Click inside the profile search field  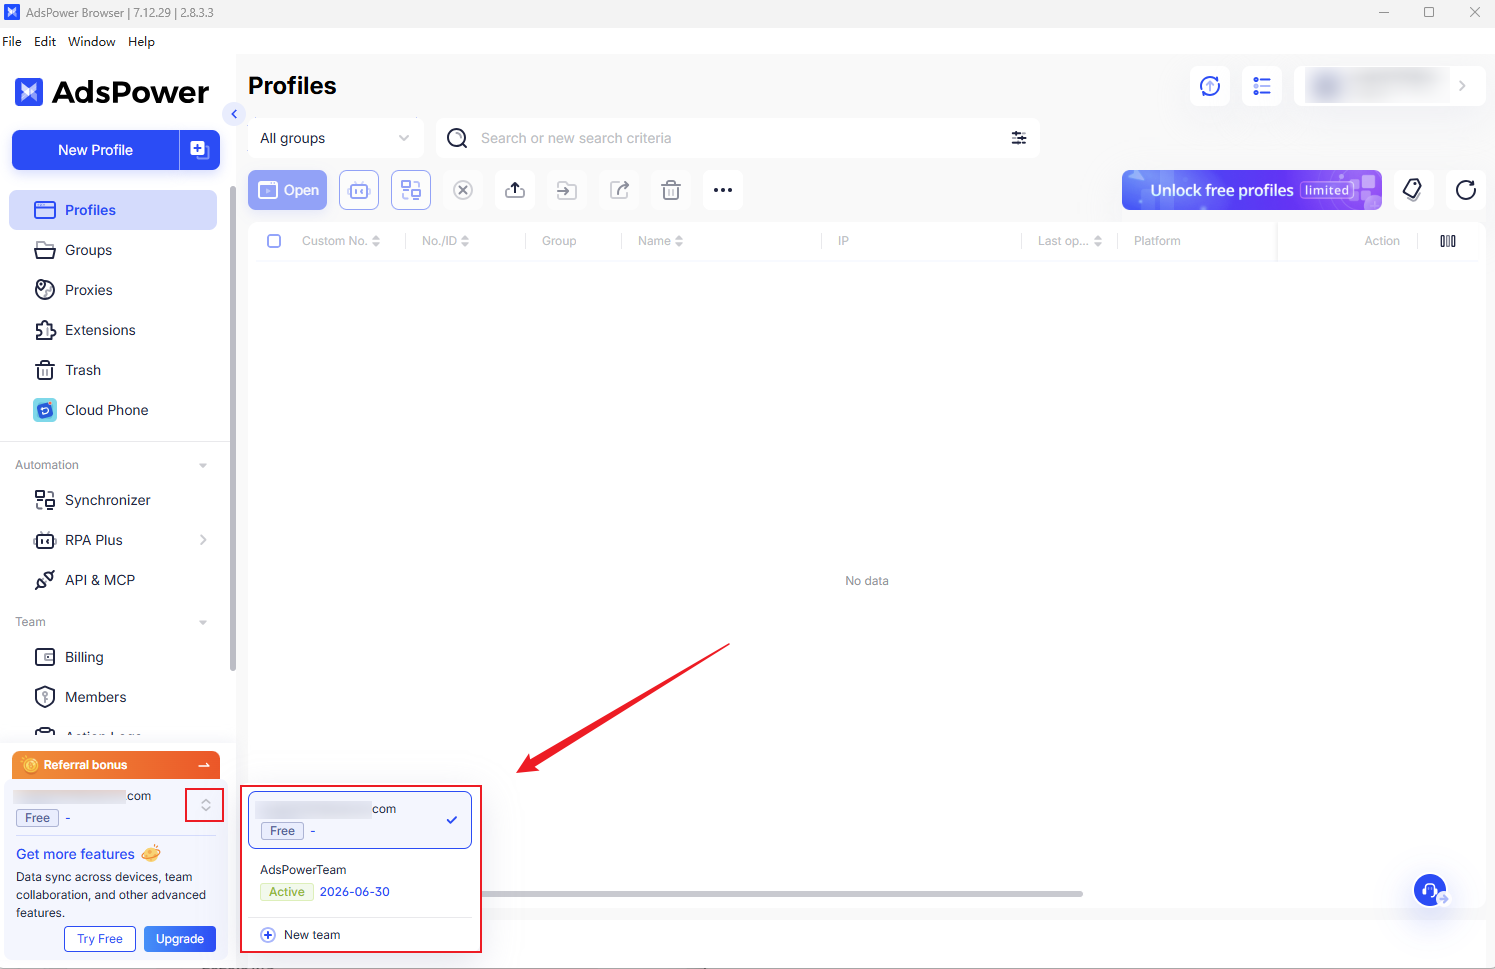(700, 137)
